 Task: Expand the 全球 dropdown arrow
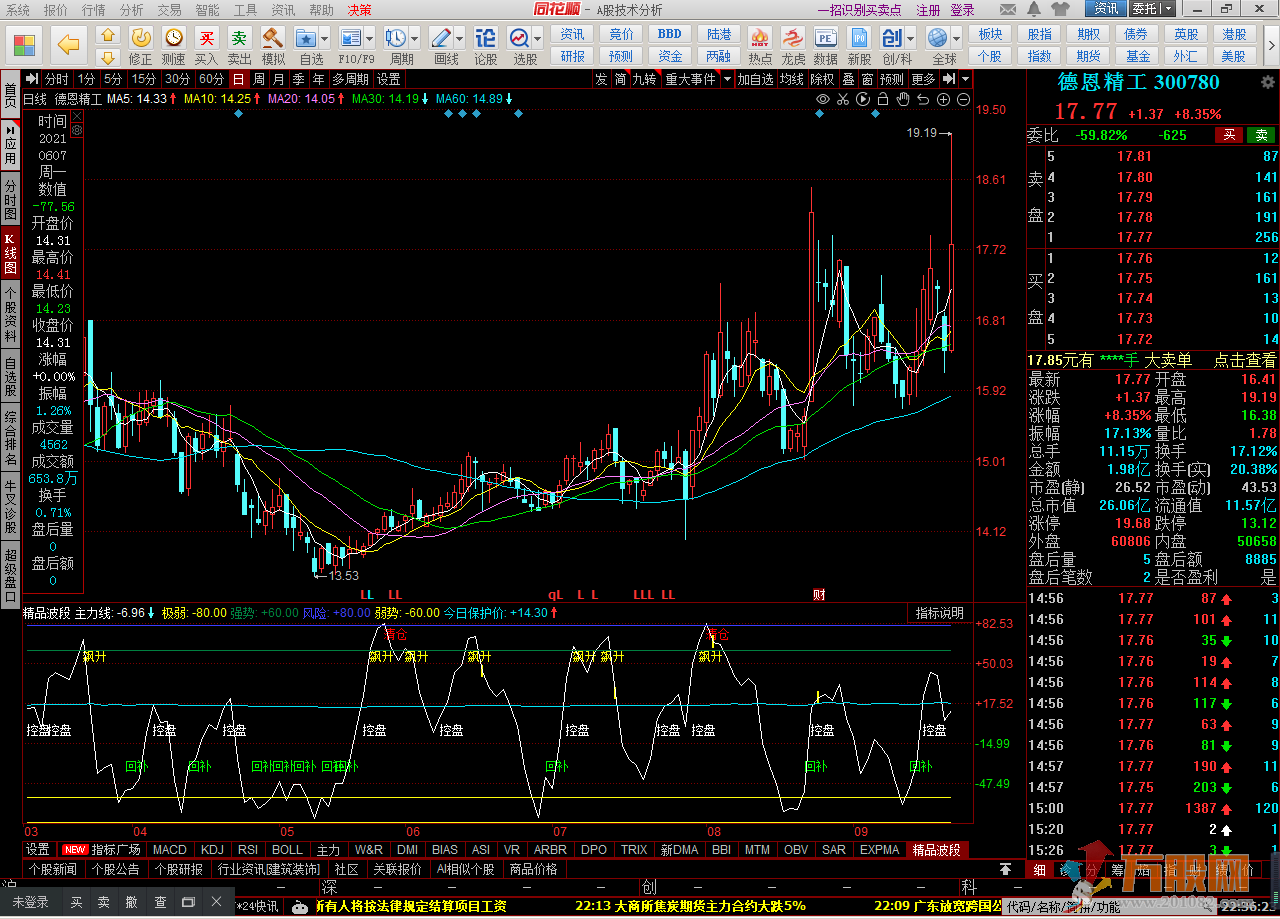pos(957,39)
